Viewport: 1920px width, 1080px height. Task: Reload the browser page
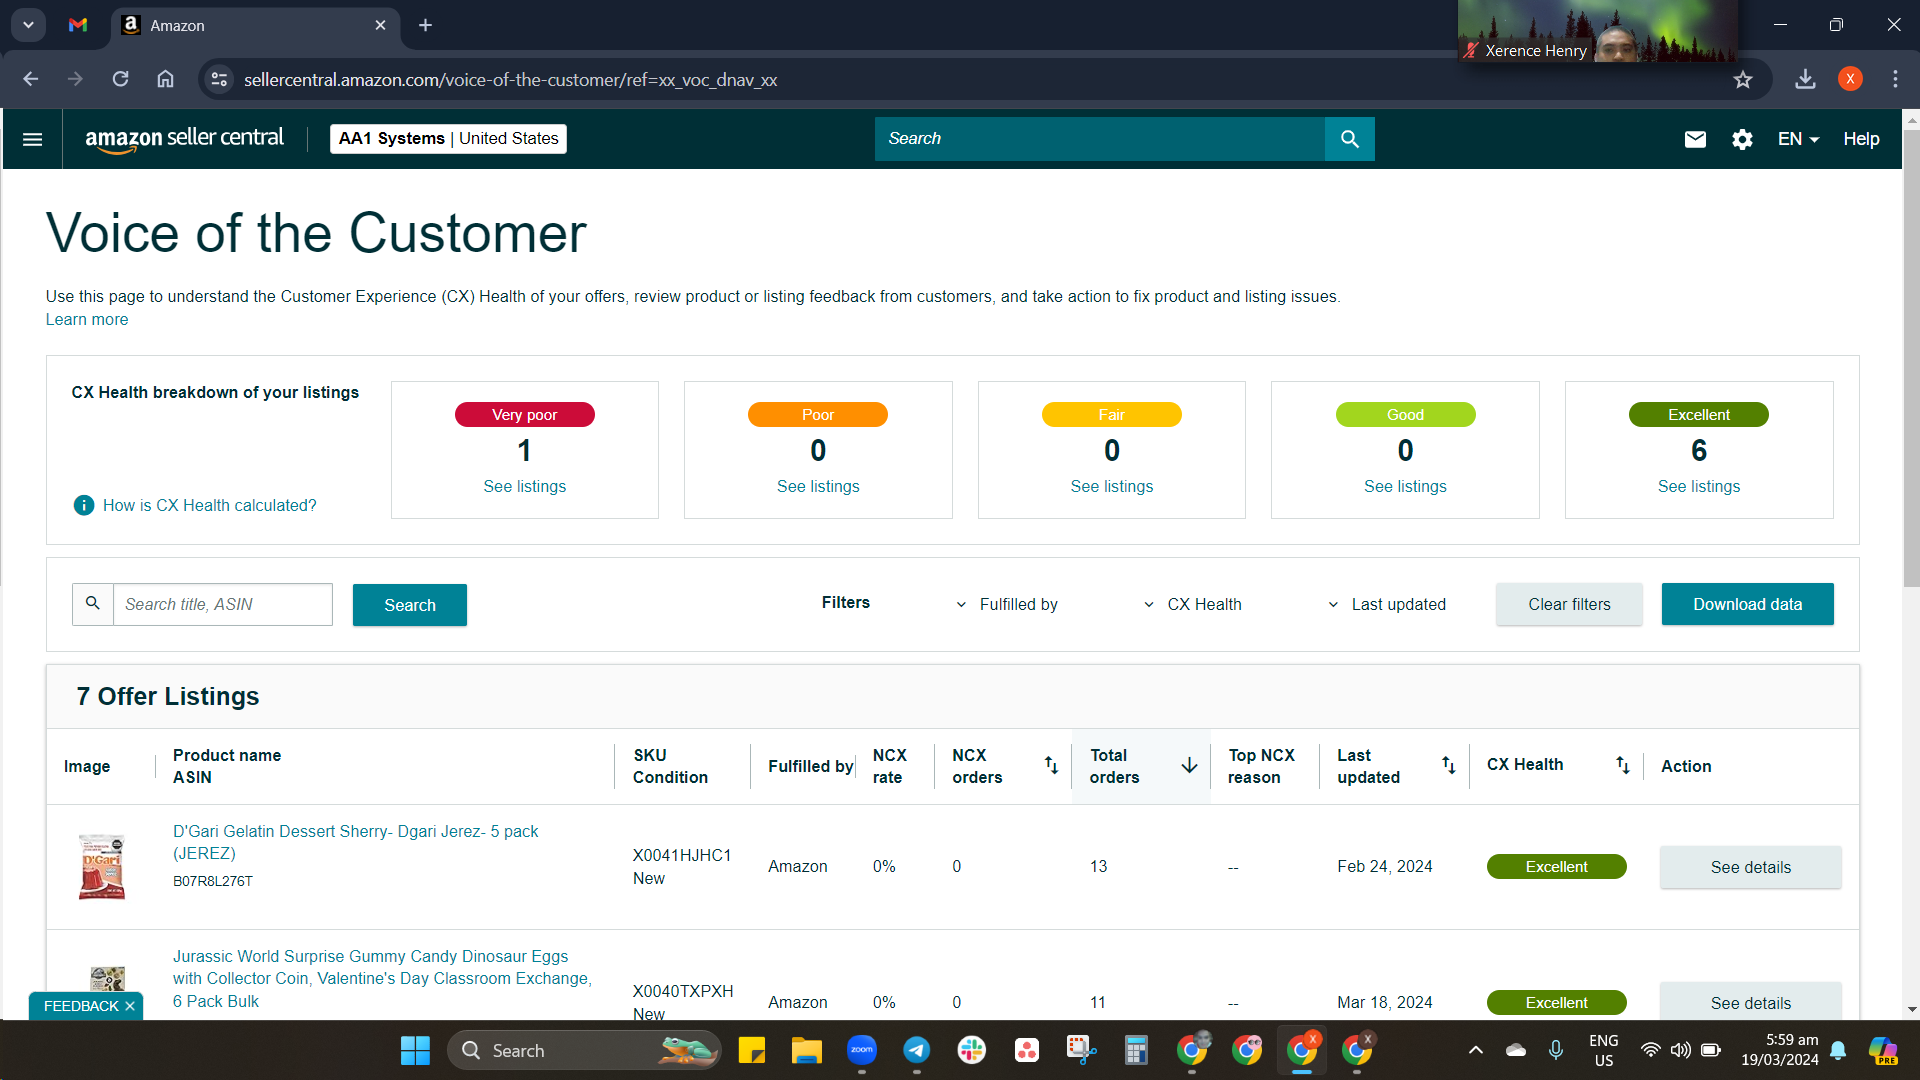(x=120, y=79)
